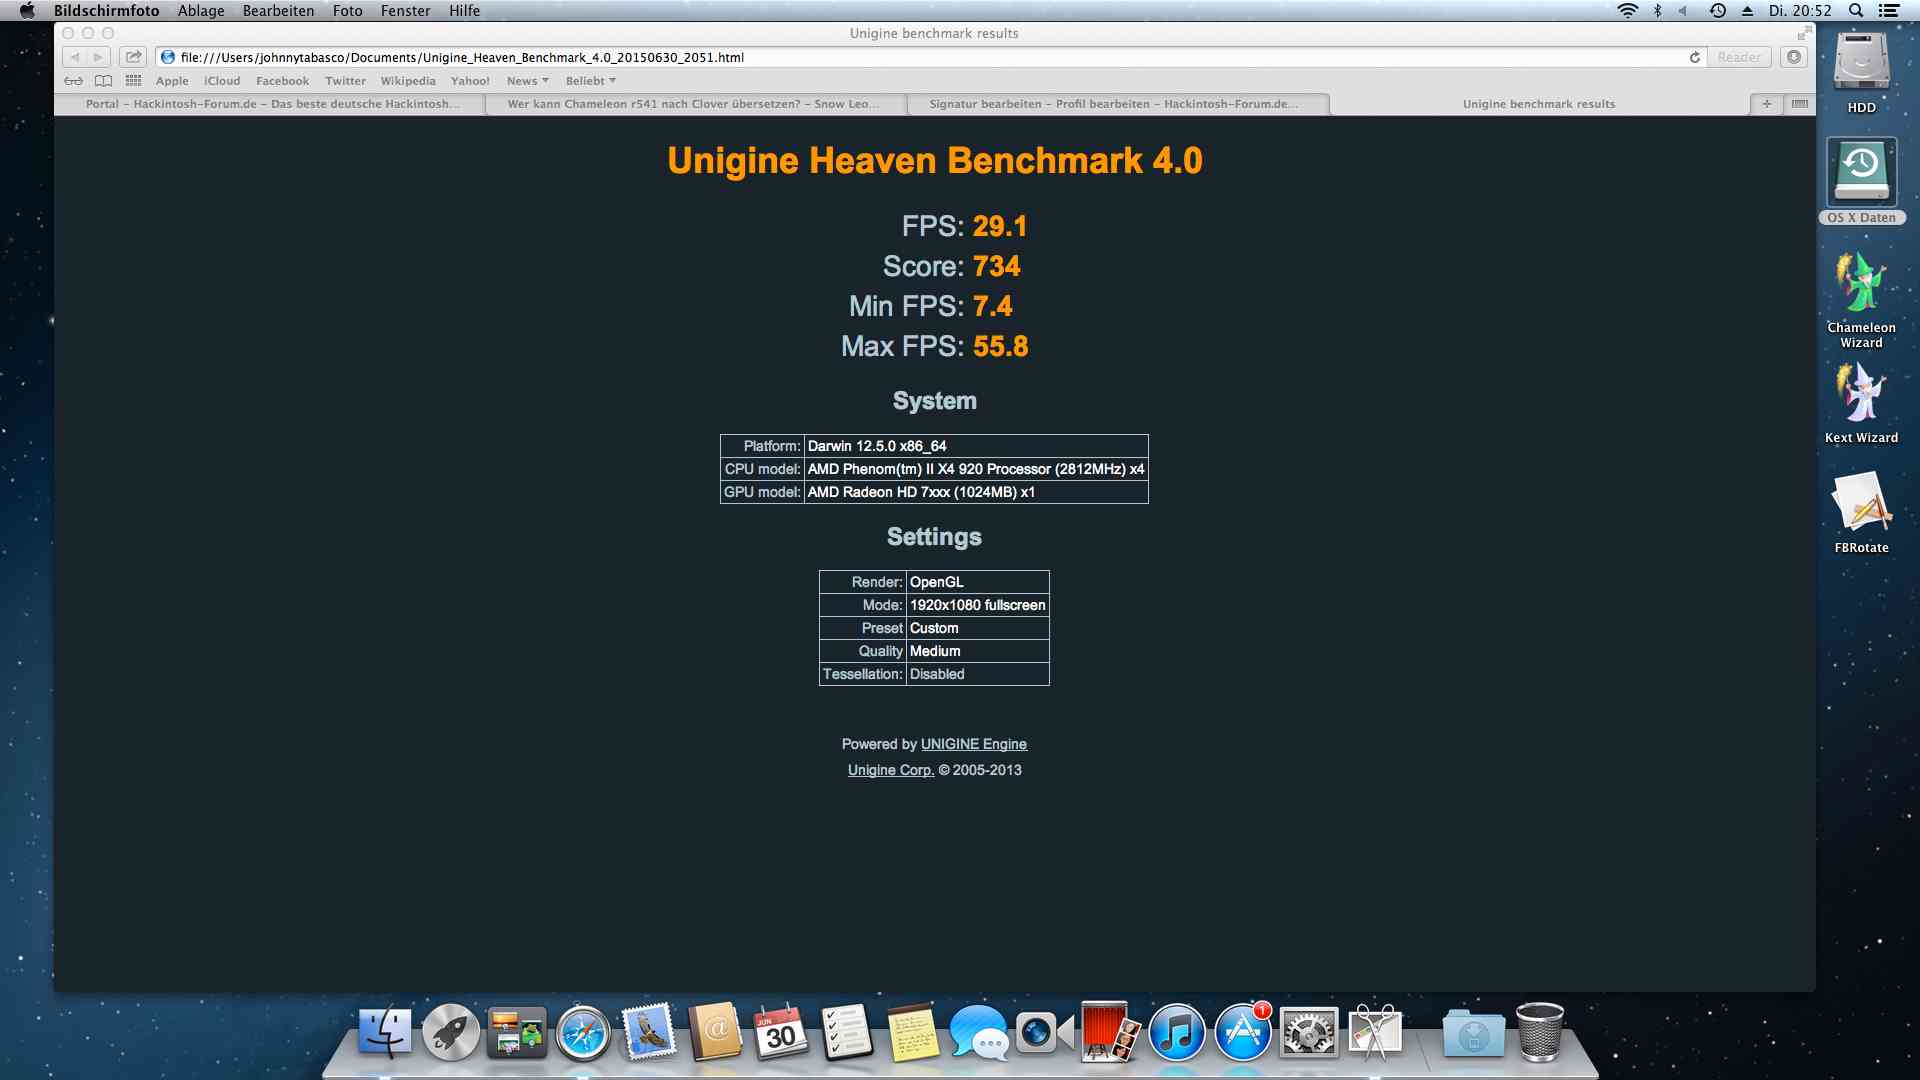Expand the Beliebt bookmarks dropdown

pyautogui.click(x=590, y=81)
